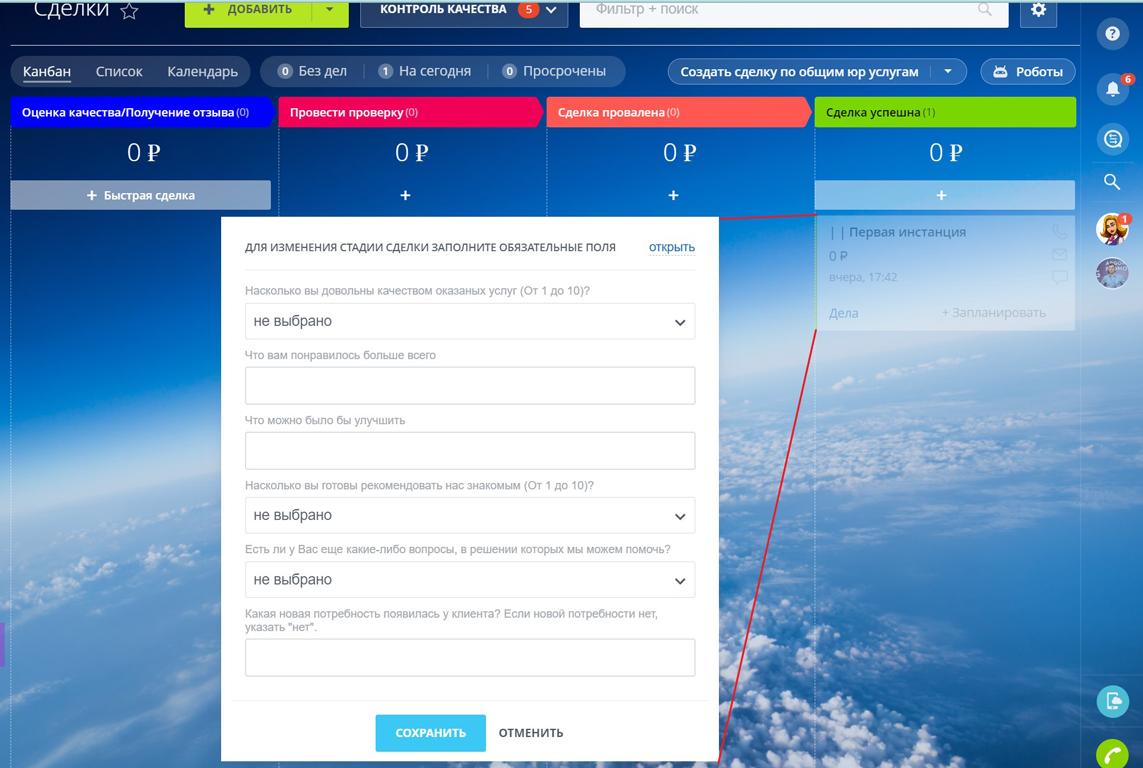Select Оценка качества/Получение отзыва stage header
This screenshot has height=768, width=1143.
(142, 112)
